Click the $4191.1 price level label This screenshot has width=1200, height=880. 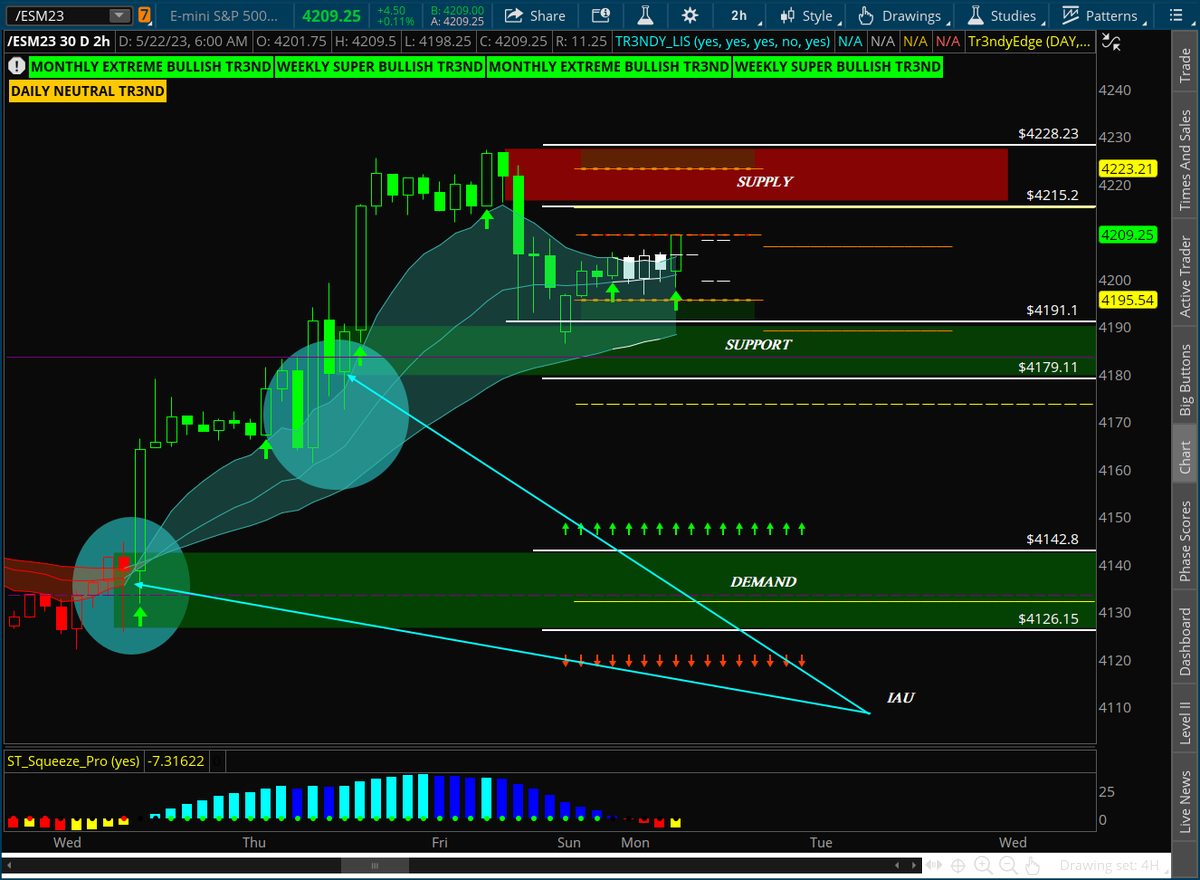(1052, 311)
